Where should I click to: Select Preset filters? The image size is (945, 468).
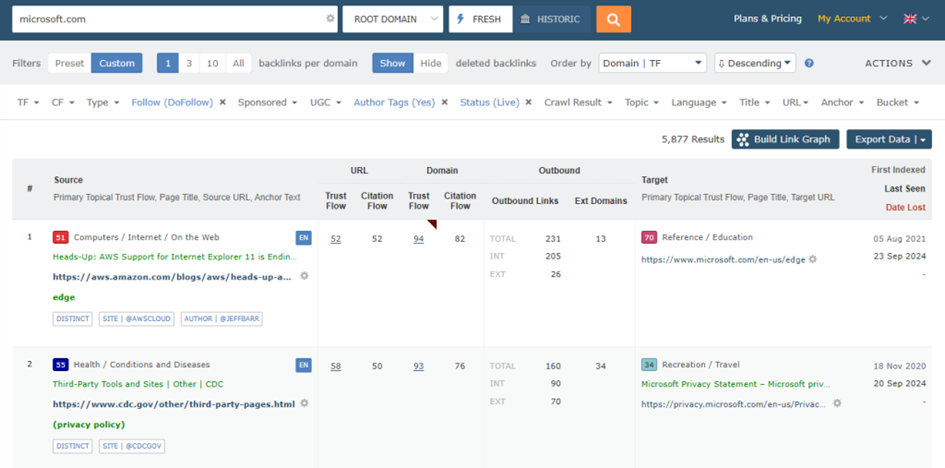click(70, 63)
